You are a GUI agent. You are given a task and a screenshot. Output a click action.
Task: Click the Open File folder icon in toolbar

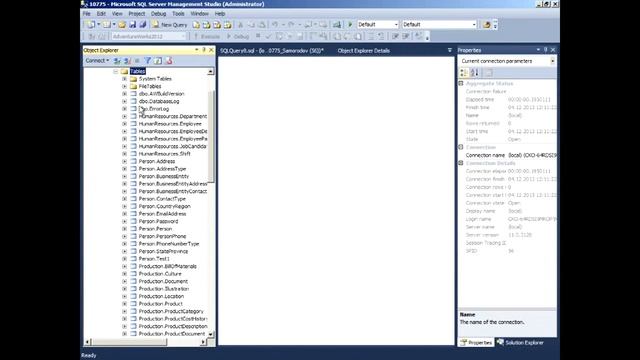pyautogui.click(x=122, y=25)
